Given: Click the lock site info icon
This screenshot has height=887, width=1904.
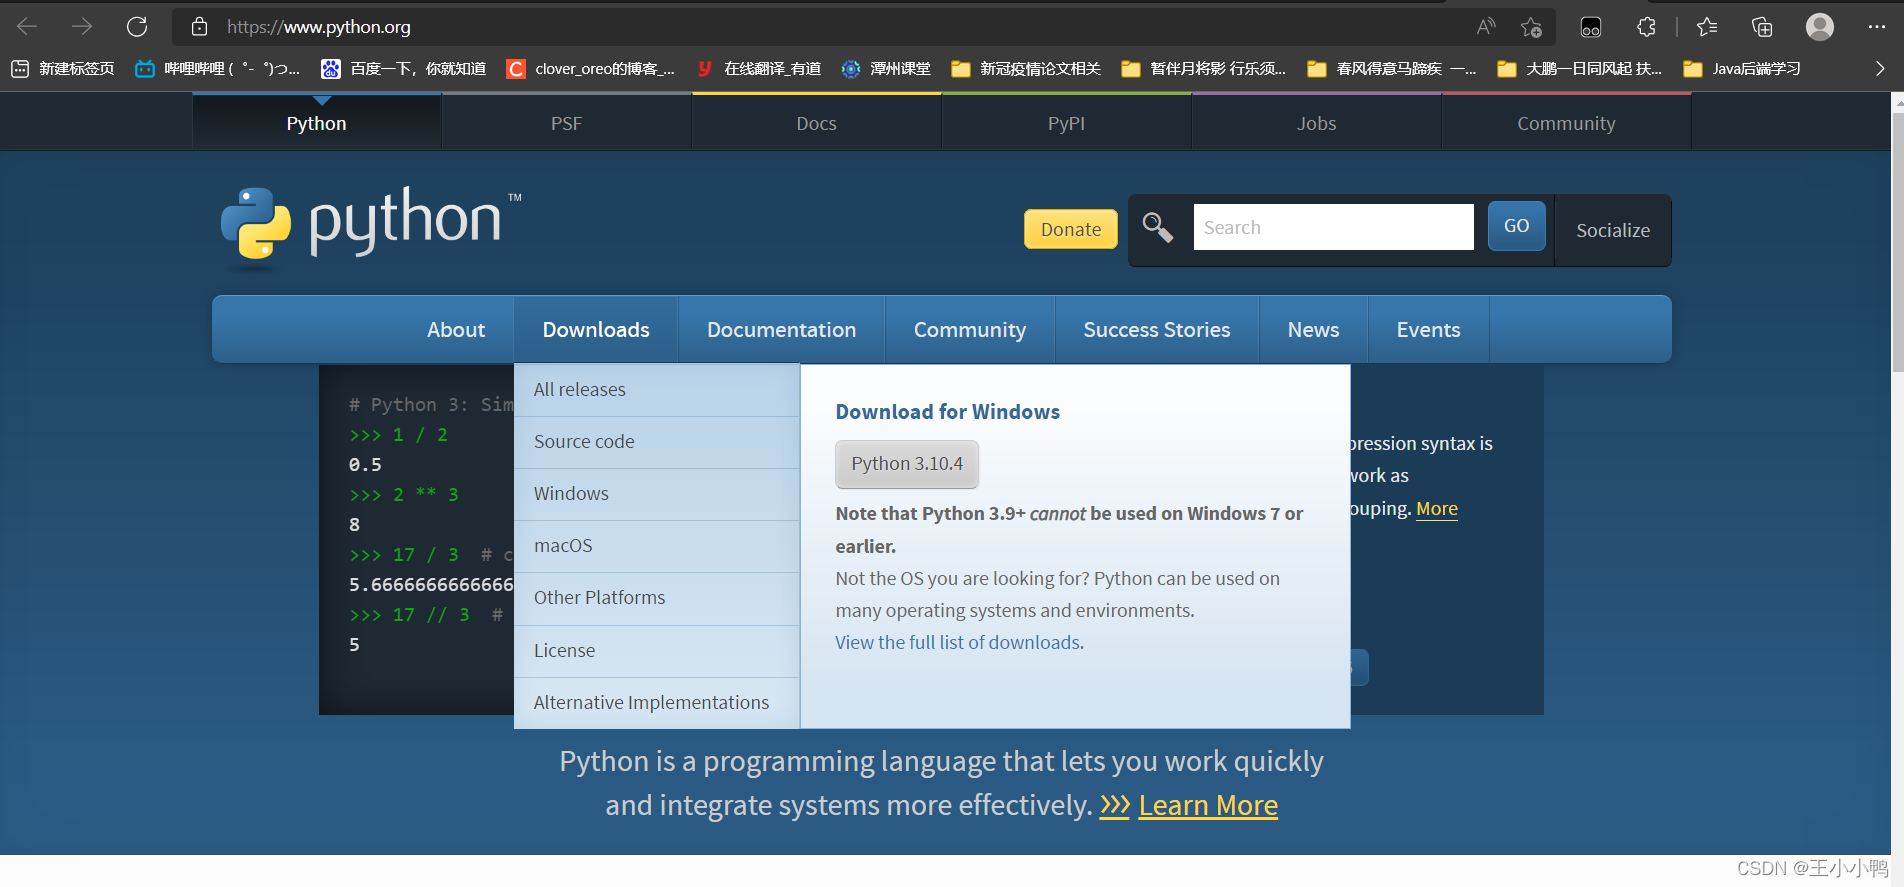Looking at the screenshot, I should pyautogui.click(x=199, y=27).
